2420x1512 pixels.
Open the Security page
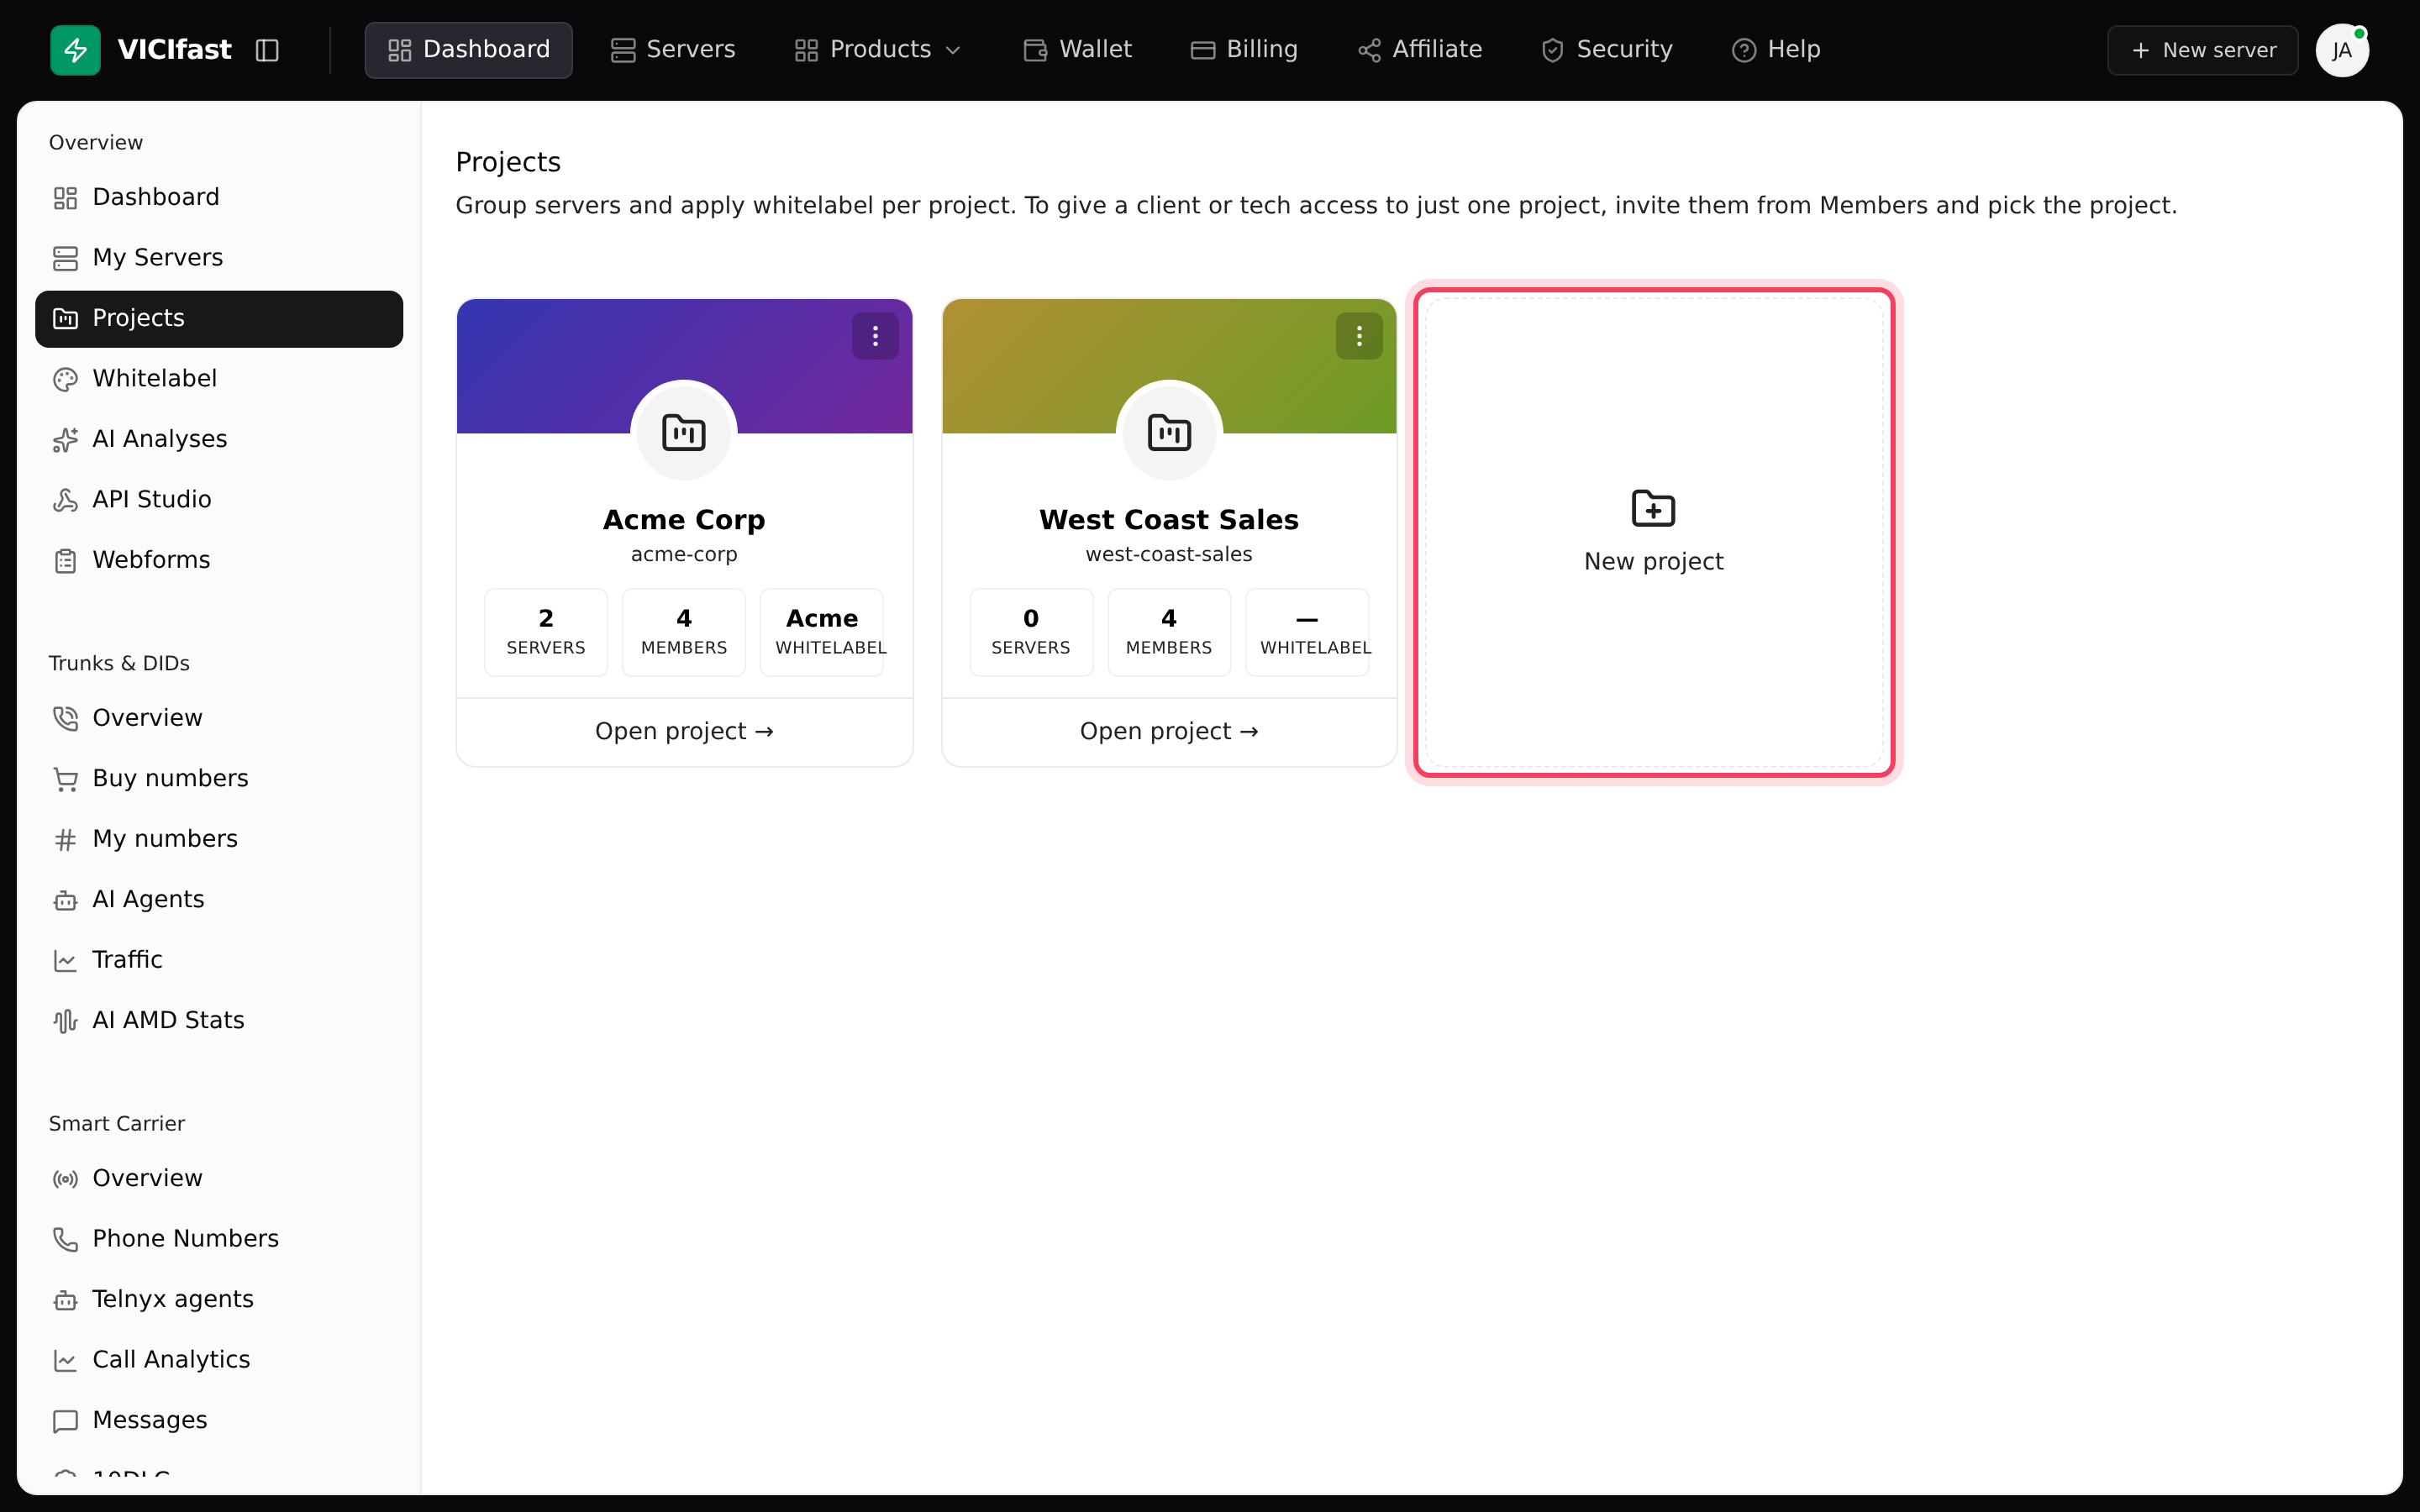[x=1607, y=50]
